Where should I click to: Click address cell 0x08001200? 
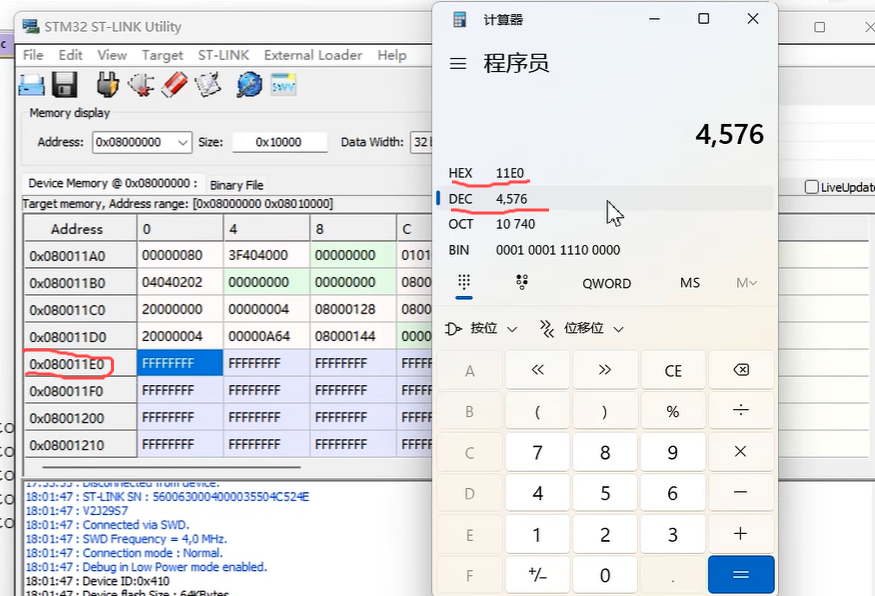pos(80,418)
